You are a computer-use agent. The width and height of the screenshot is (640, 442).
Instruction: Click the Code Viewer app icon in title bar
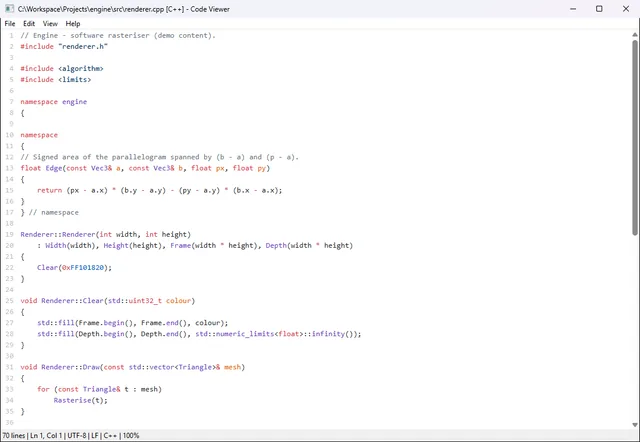coord(9,9)
